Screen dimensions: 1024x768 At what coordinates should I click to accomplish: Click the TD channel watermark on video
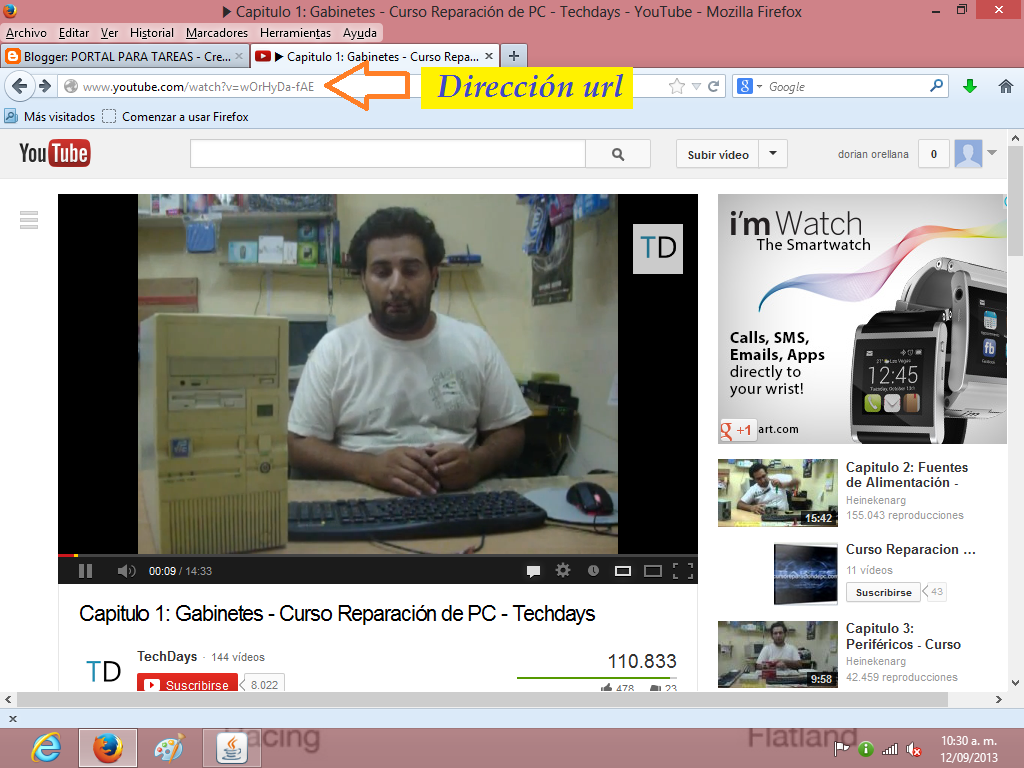658,248
